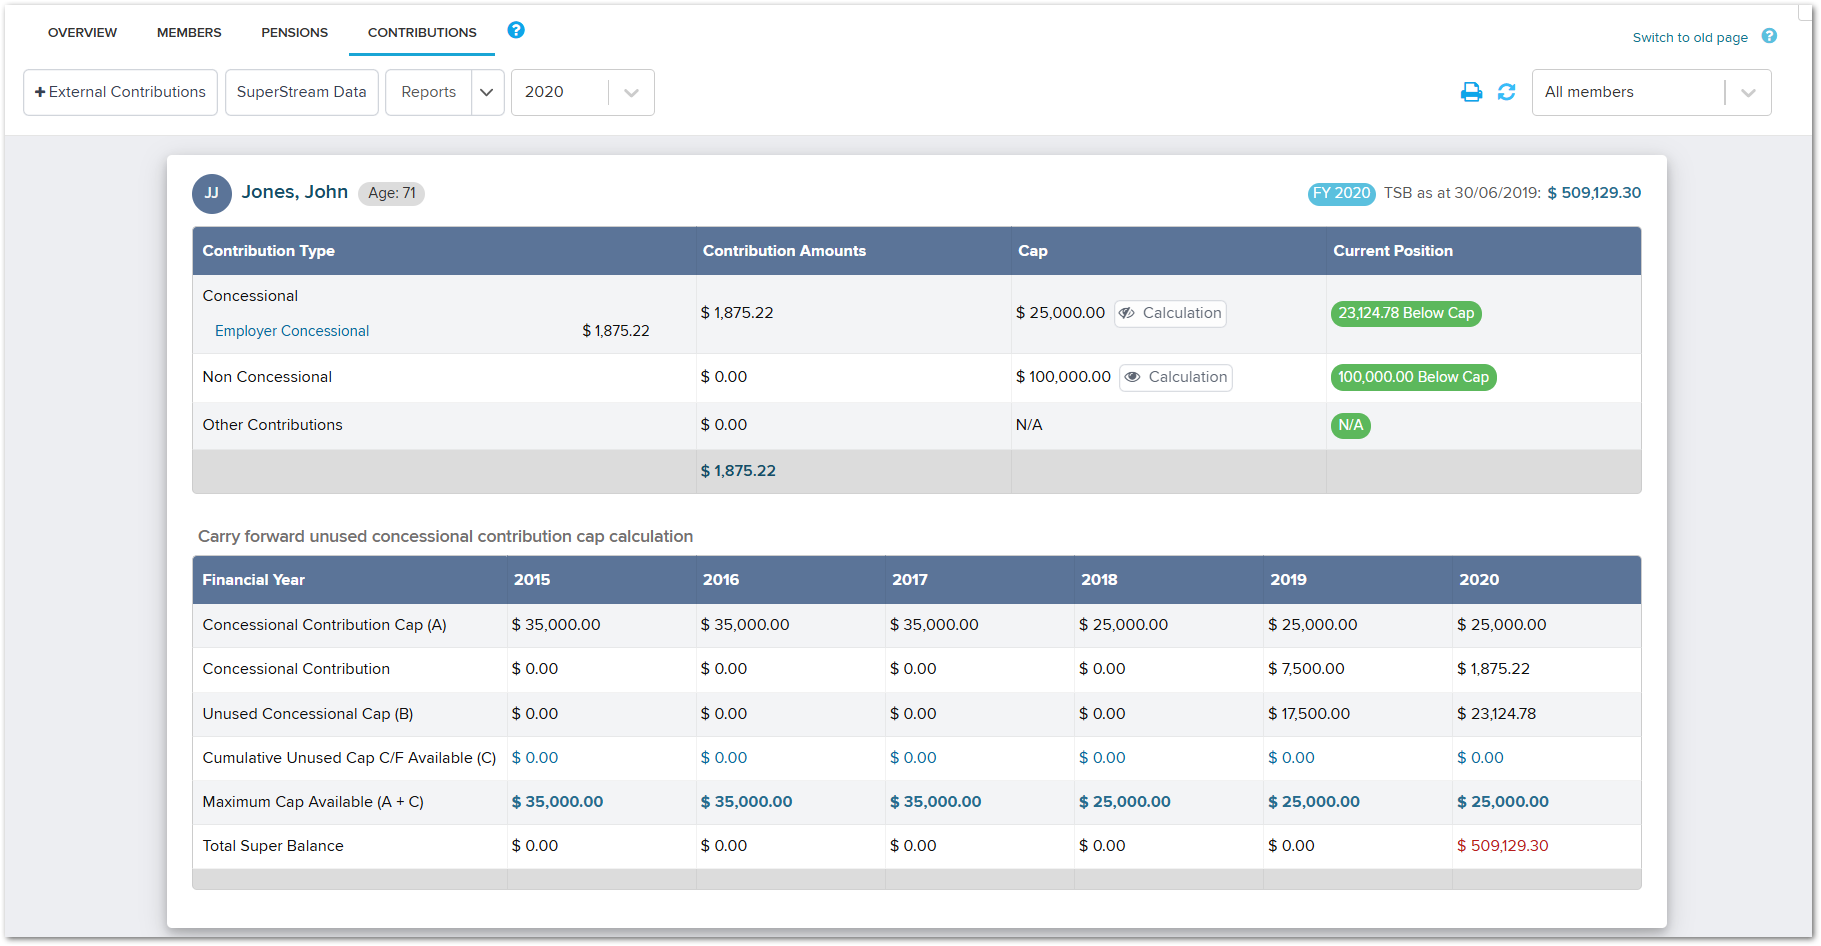Toggle the FY 2020 badge
This screenshot has width=1821, height=946.
coord(1341,193)
